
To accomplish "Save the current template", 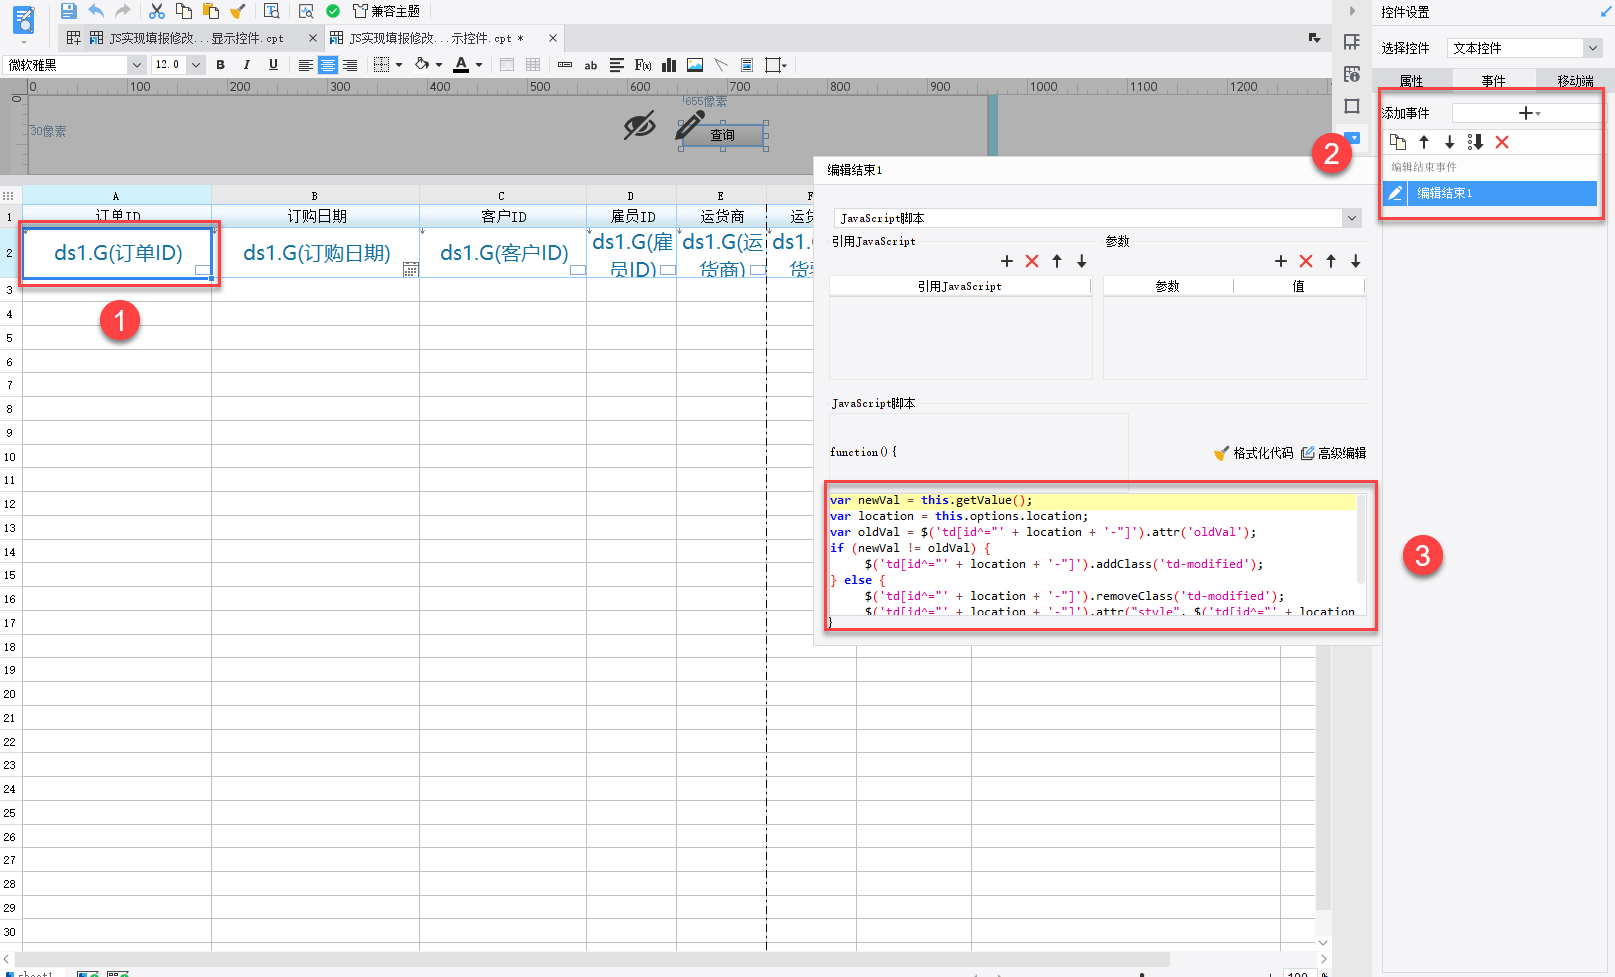I will pos(68,11).
